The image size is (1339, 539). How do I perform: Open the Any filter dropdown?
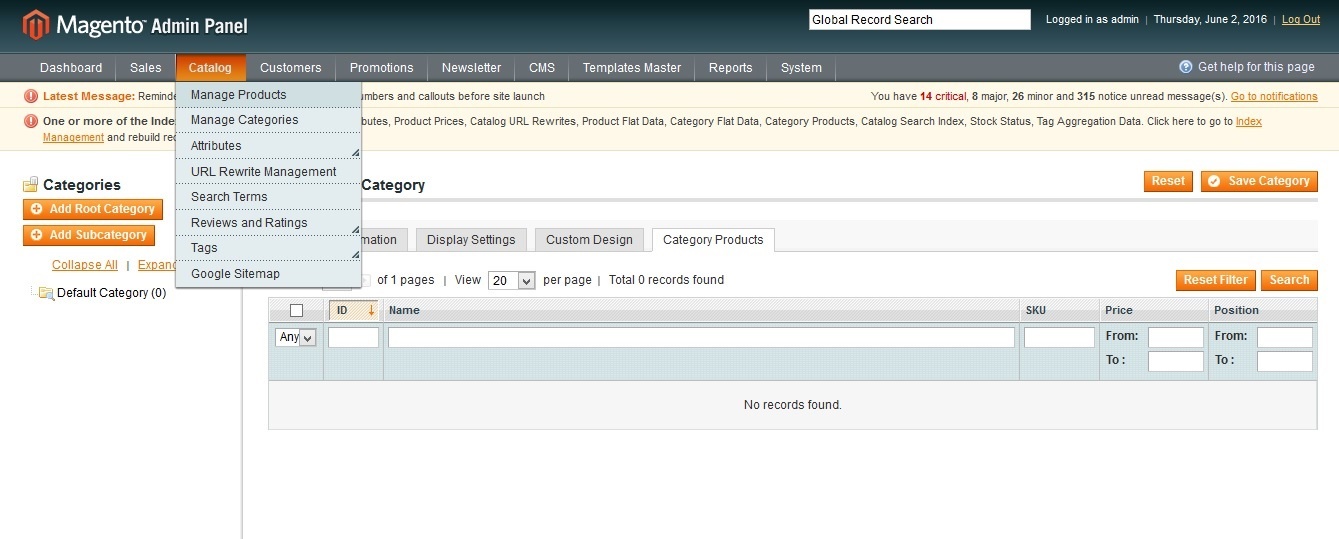(296, 338)
